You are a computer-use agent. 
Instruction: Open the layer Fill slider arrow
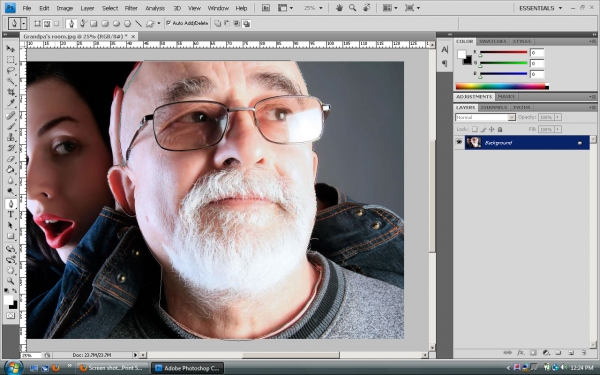[x=558, y=129]
